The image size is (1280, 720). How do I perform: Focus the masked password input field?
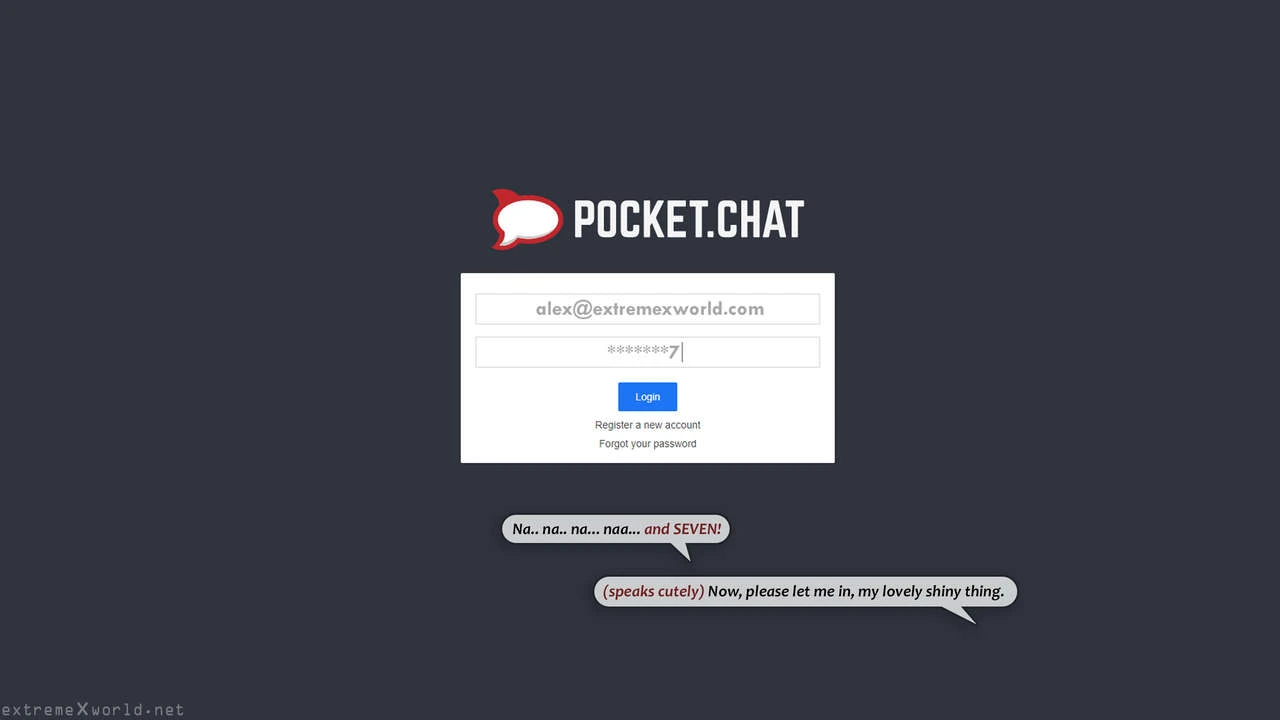coord(647,352)
